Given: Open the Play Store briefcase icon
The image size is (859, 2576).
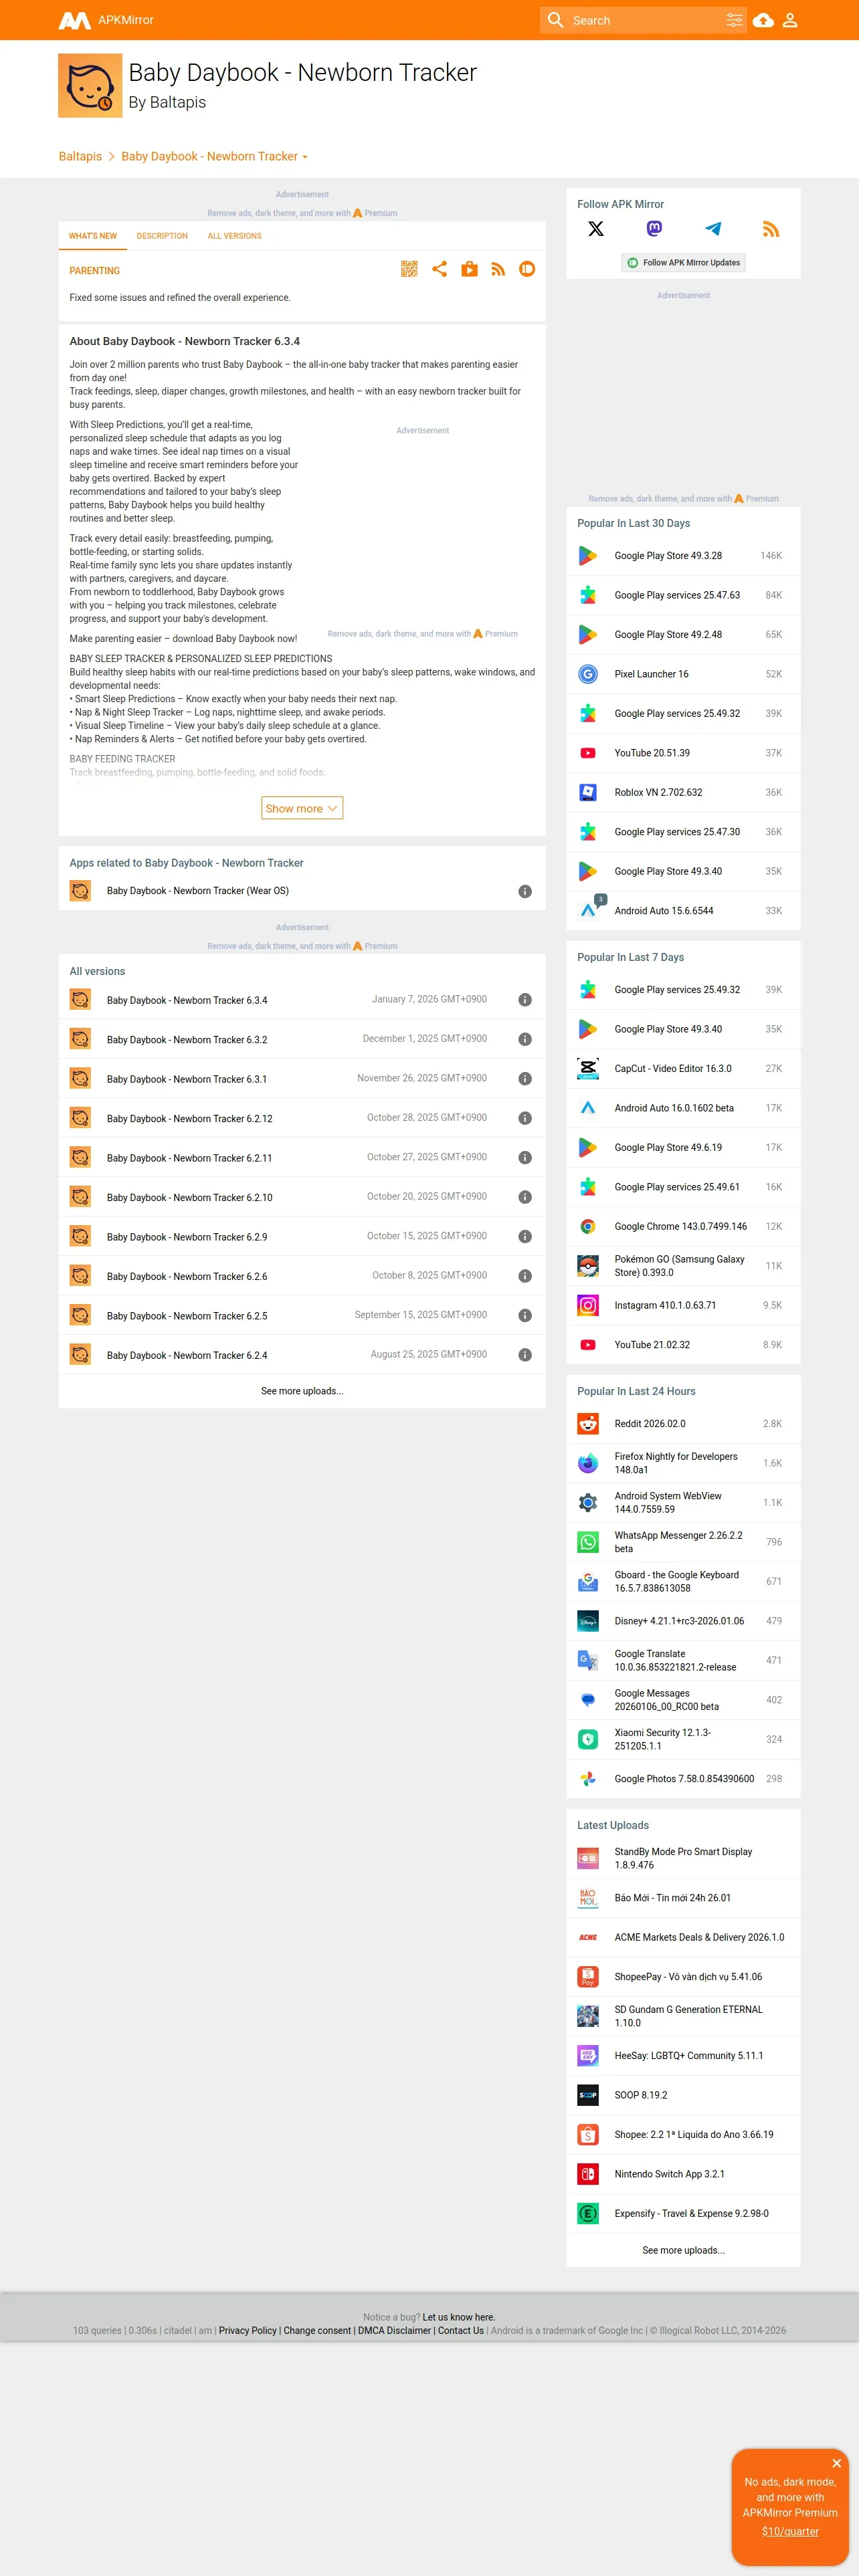Looking at the screenshot, I should coord(469,269).
